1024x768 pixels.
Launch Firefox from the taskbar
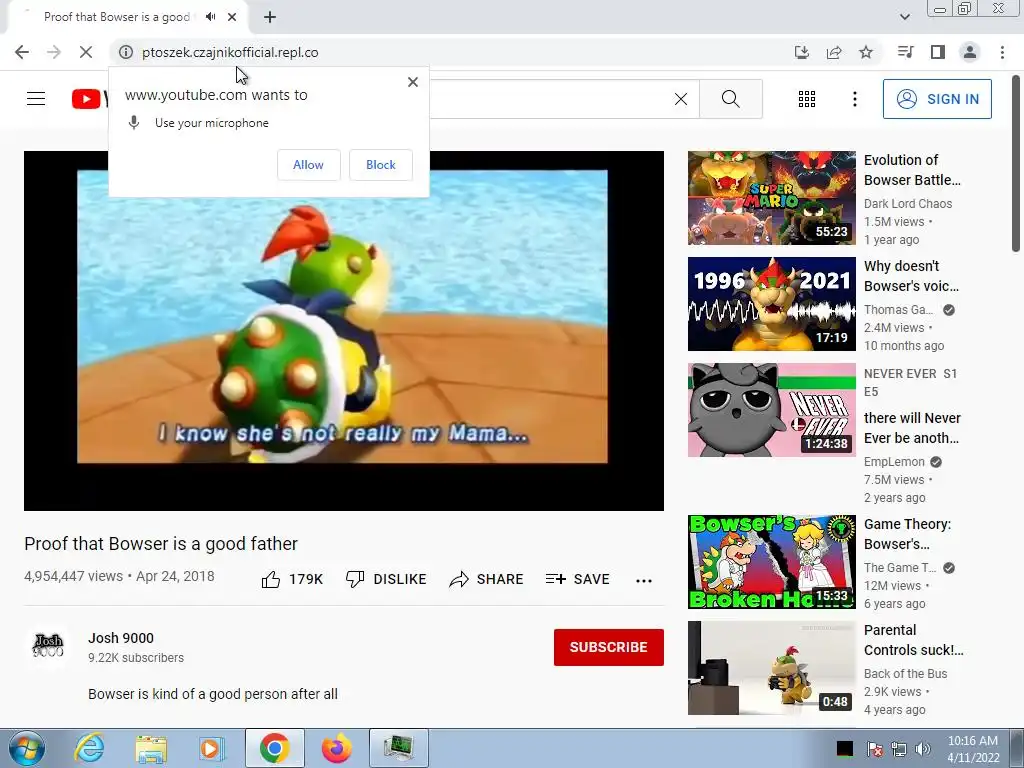[336, 748]
